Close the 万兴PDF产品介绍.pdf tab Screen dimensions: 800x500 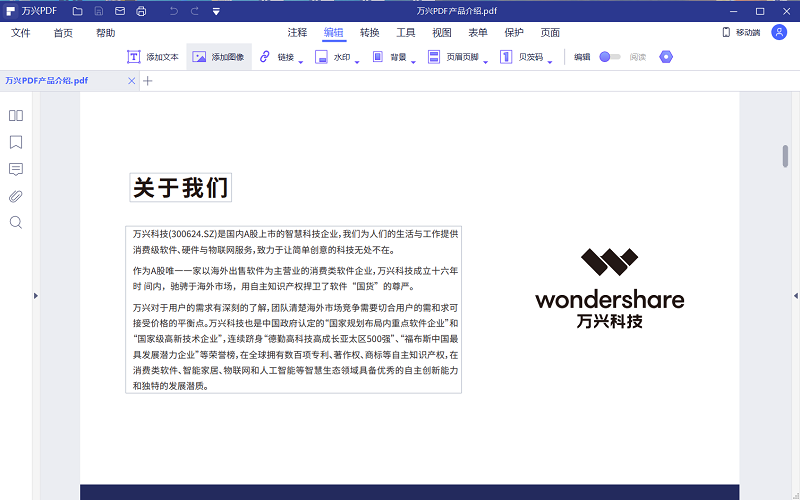coord(131,81)
